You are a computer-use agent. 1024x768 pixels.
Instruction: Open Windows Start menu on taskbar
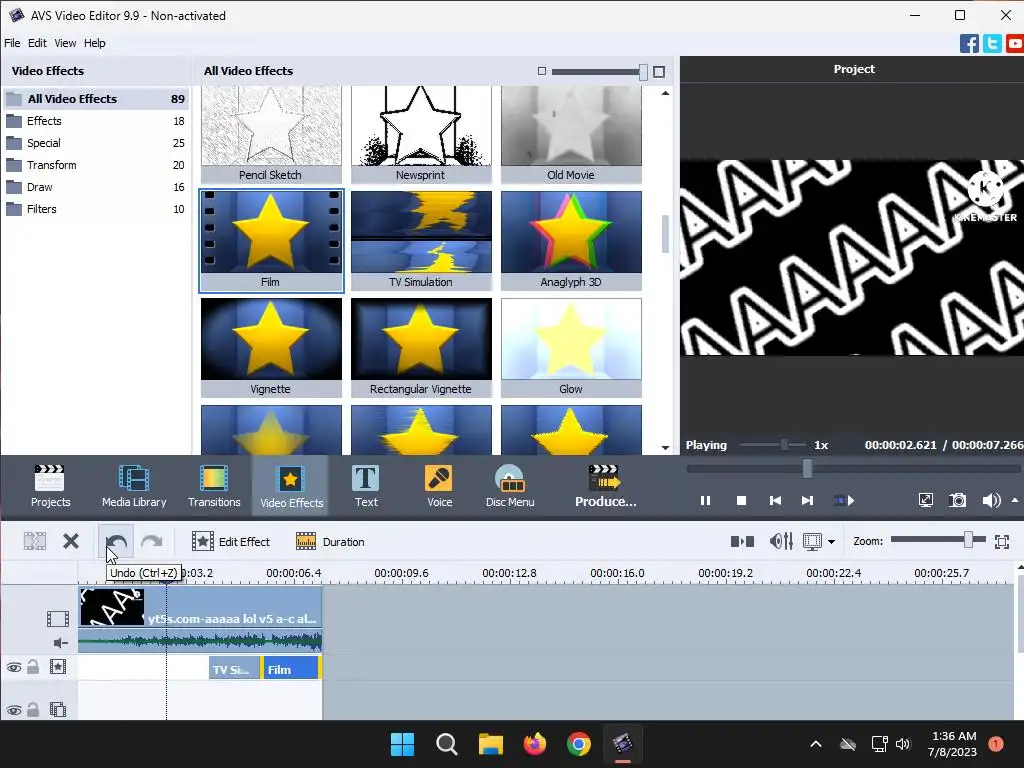point(402,744)
